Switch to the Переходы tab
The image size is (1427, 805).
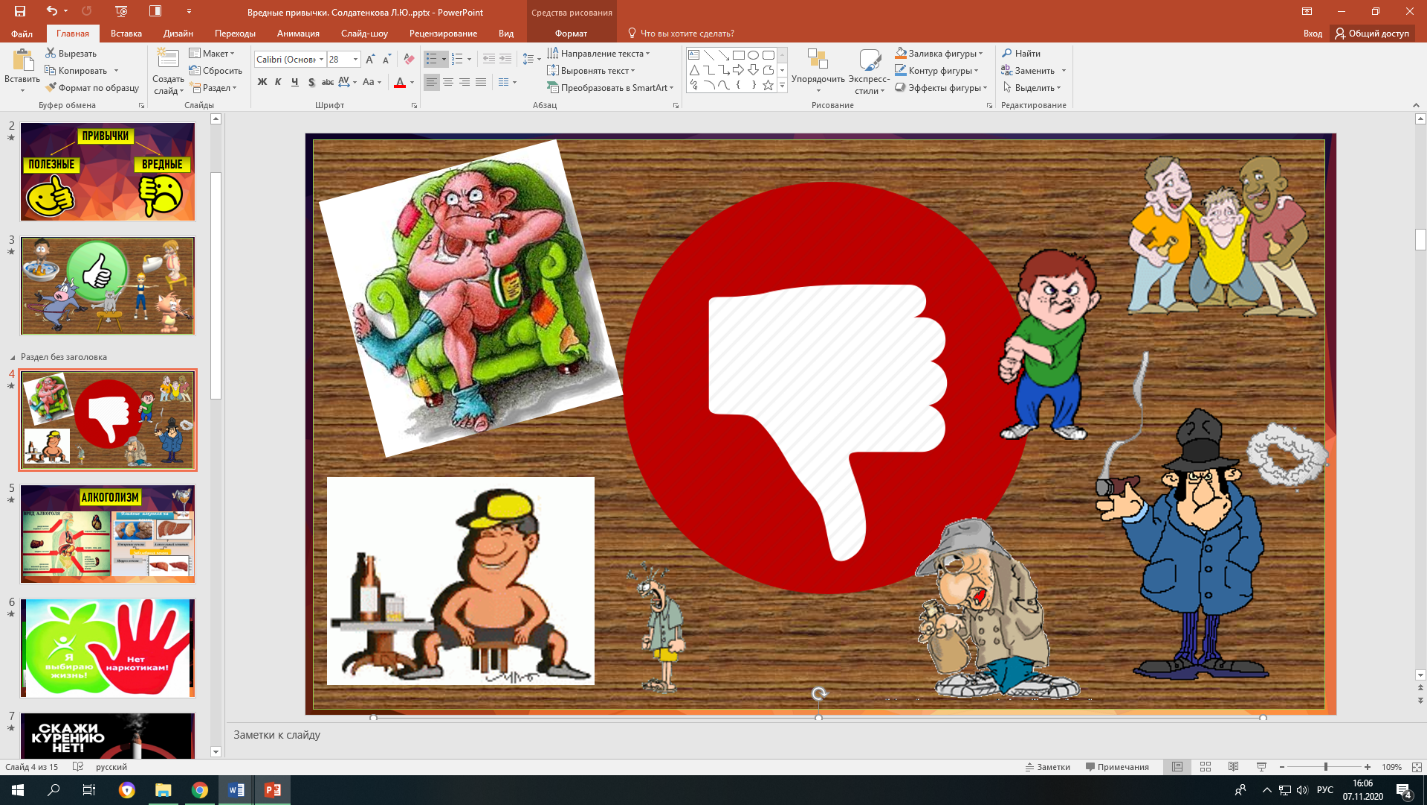coord(235,33)
